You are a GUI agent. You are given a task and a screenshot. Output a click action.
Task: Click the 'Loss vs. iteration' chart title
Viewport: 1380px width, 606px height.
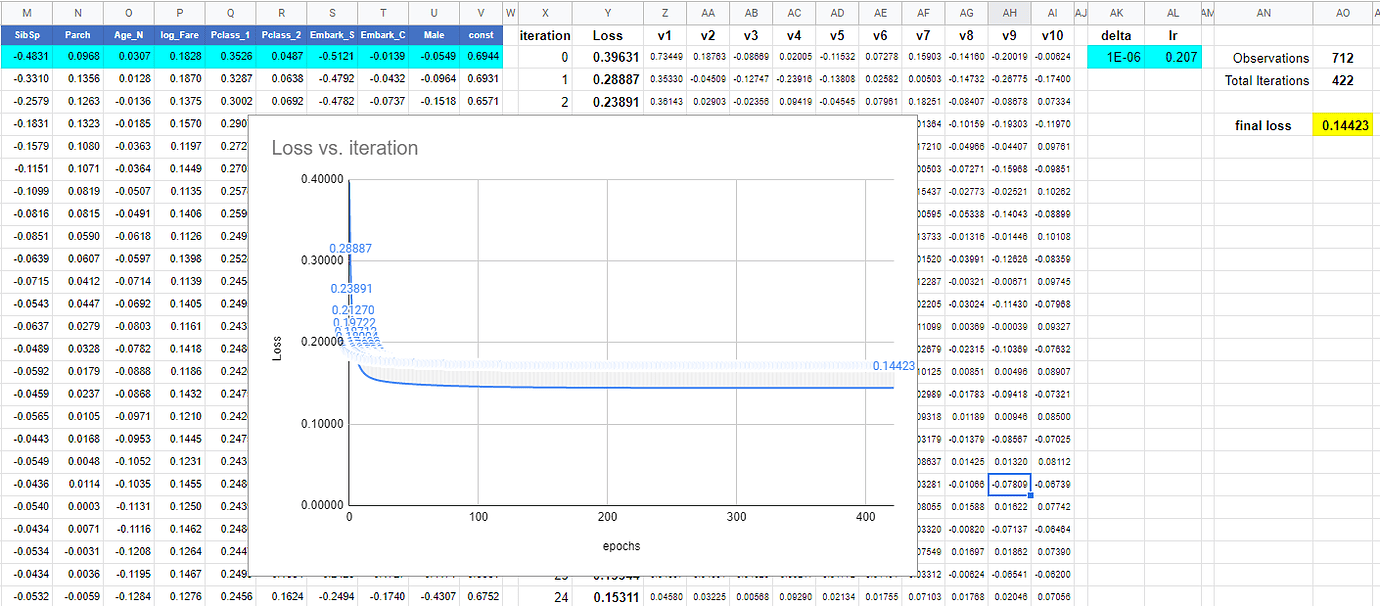tap(345, 148)
